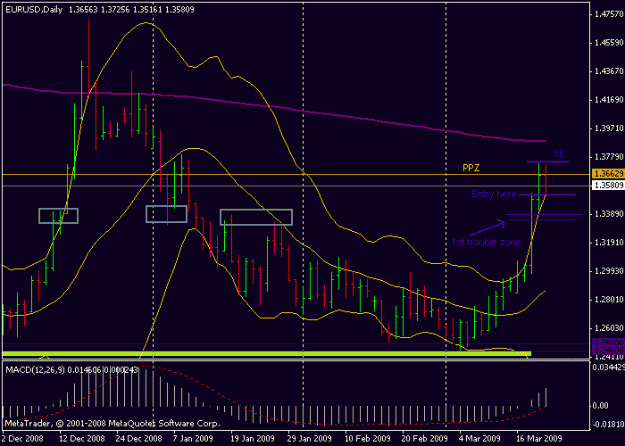Click the 1.47570 price axis label
This screenshot has width=625, height=446.
[608, 14]
